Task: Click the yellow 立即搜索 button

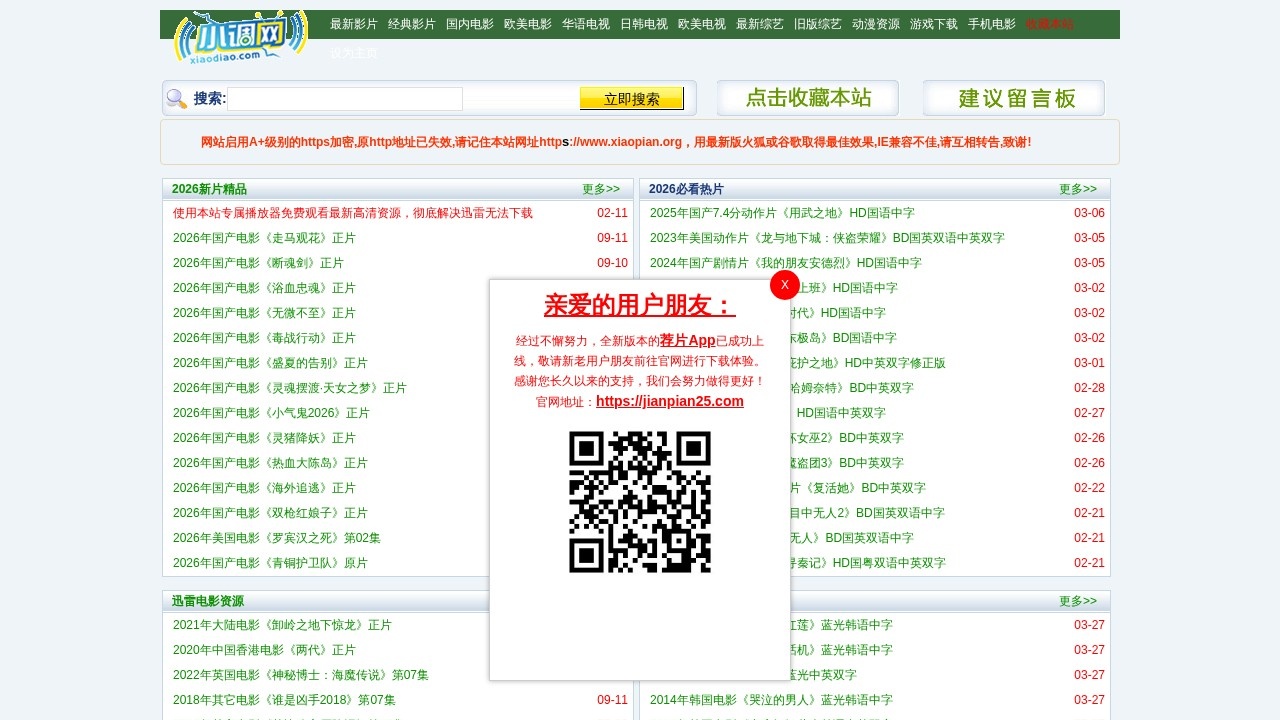Action: point(632,98)
